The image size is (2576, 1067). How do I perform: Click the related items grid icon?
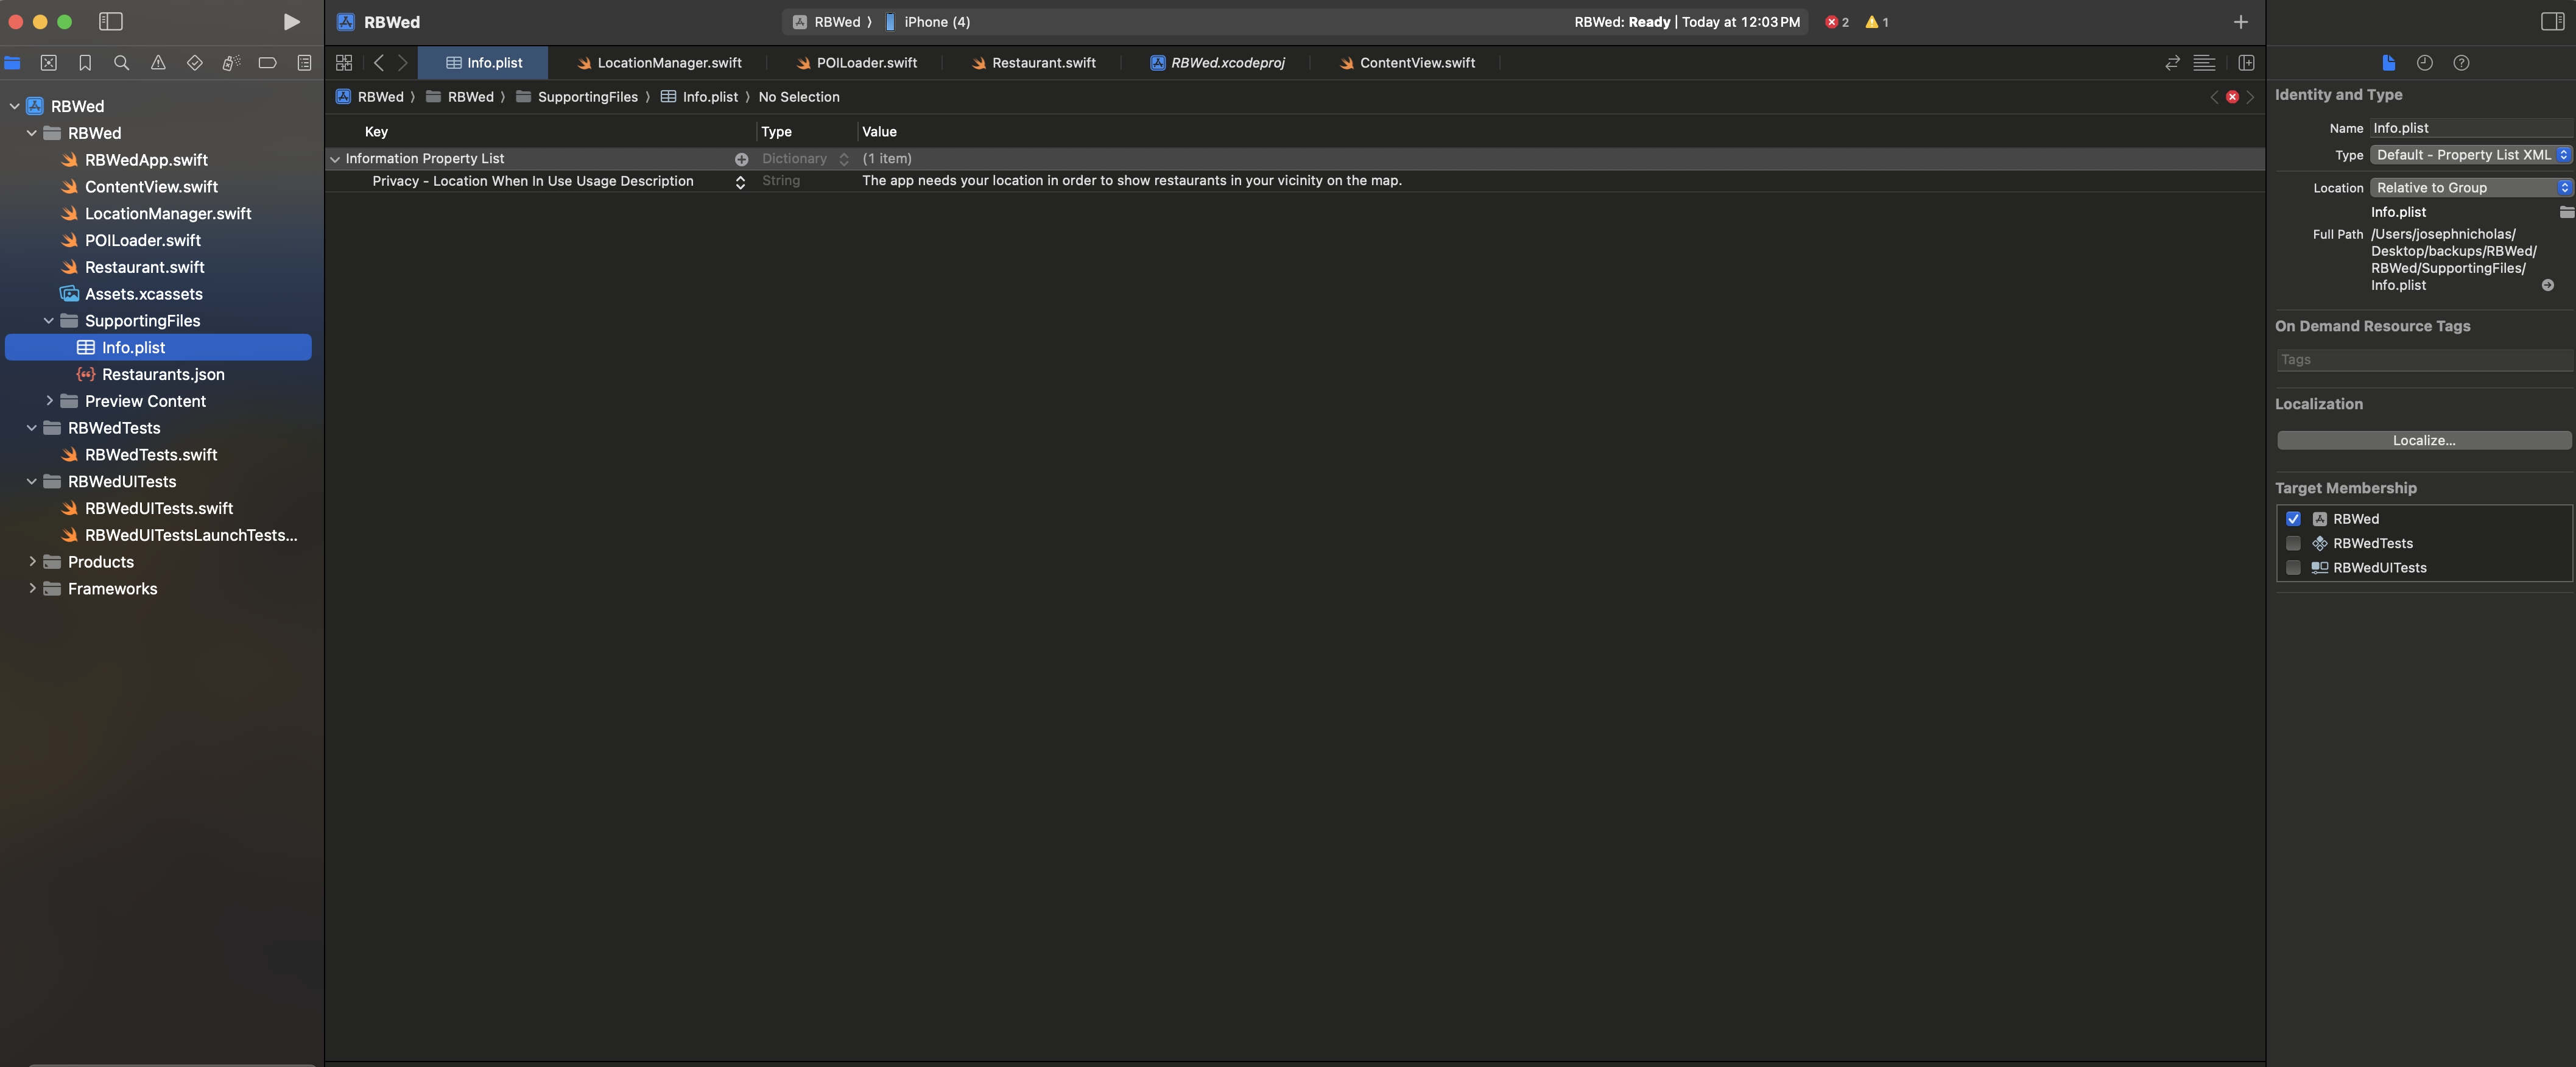point(344,63)
